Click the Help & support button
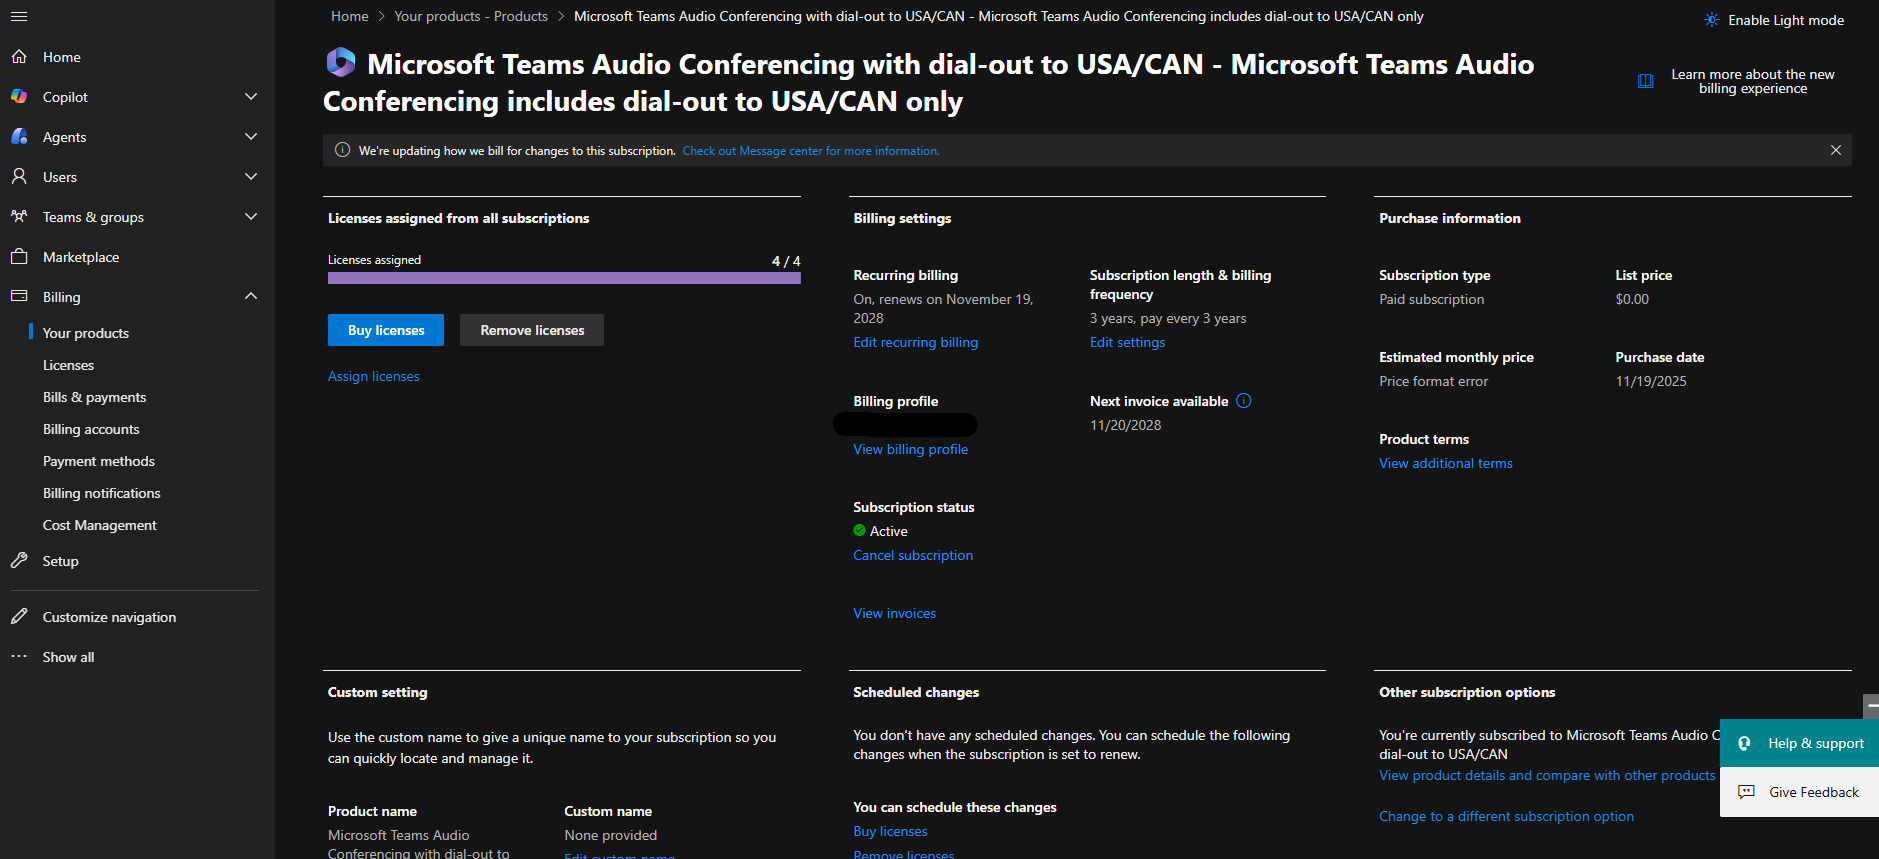 click(x=1799, y=743)
